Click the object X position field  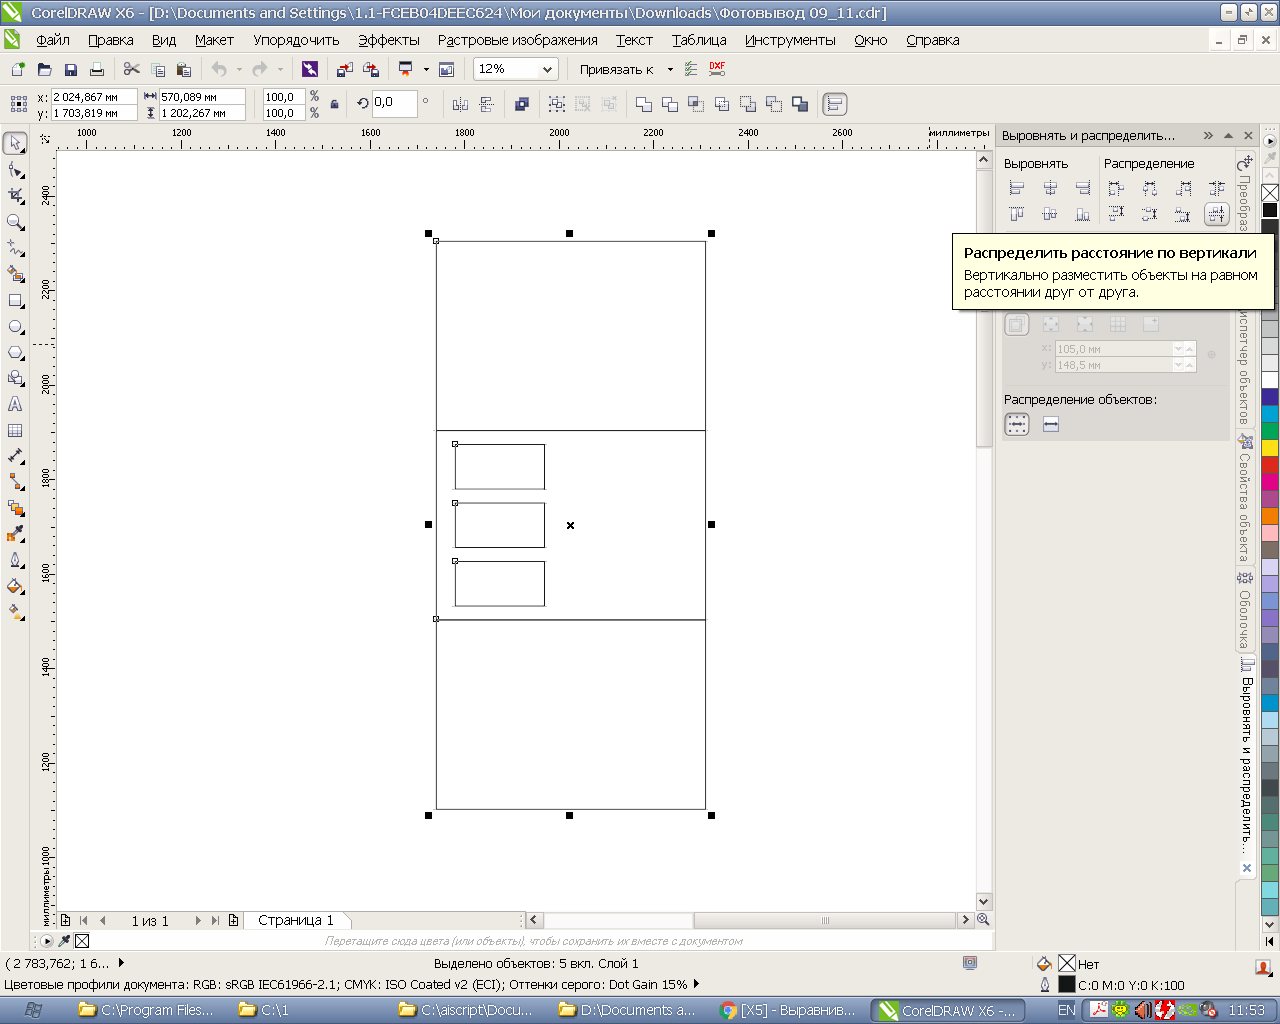pos(94,97)
